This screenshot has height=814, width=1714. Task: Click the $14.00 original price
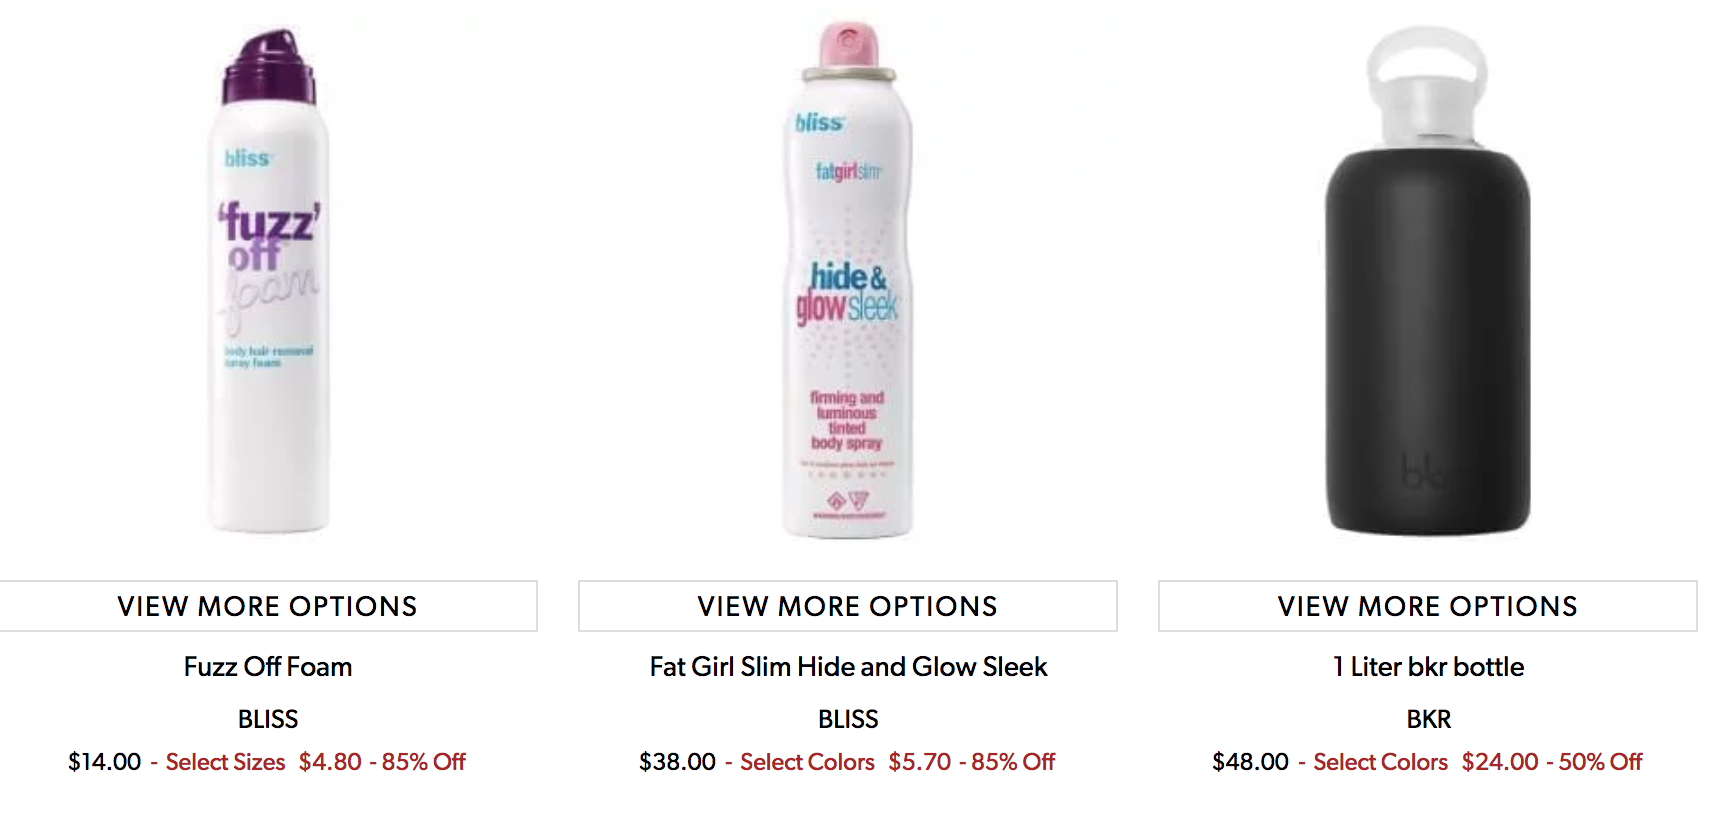[104, 762]
